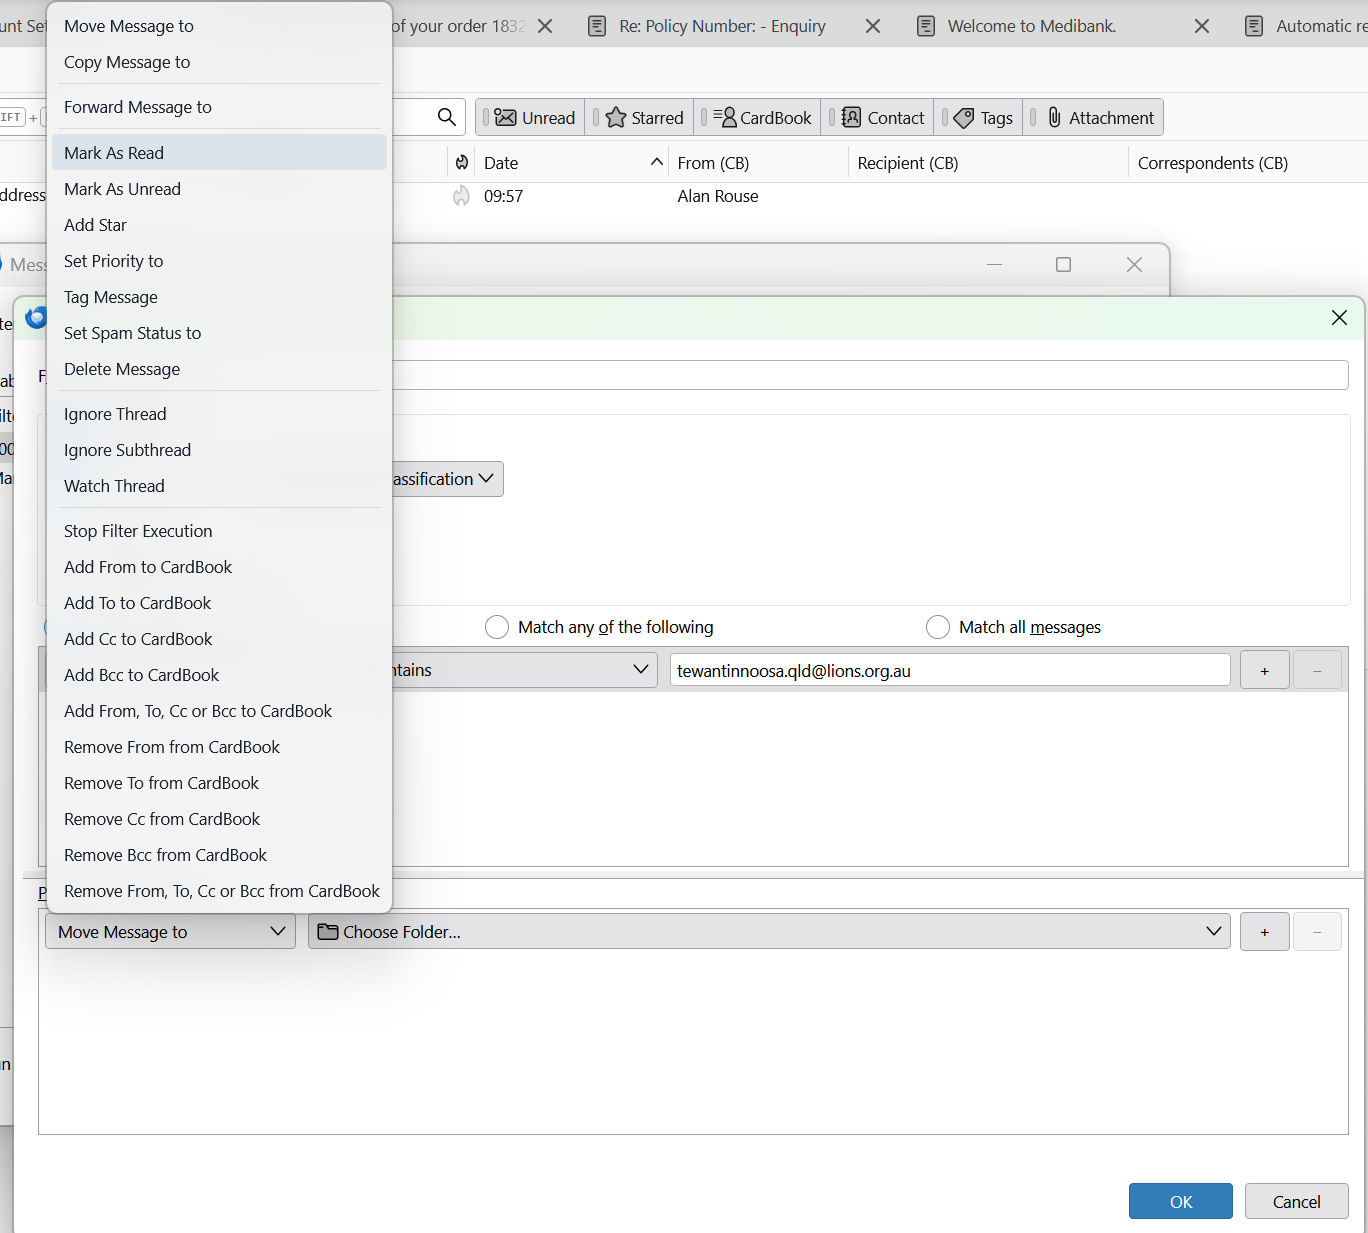
Task: Select Match any of the following
Action: [497, 627]
